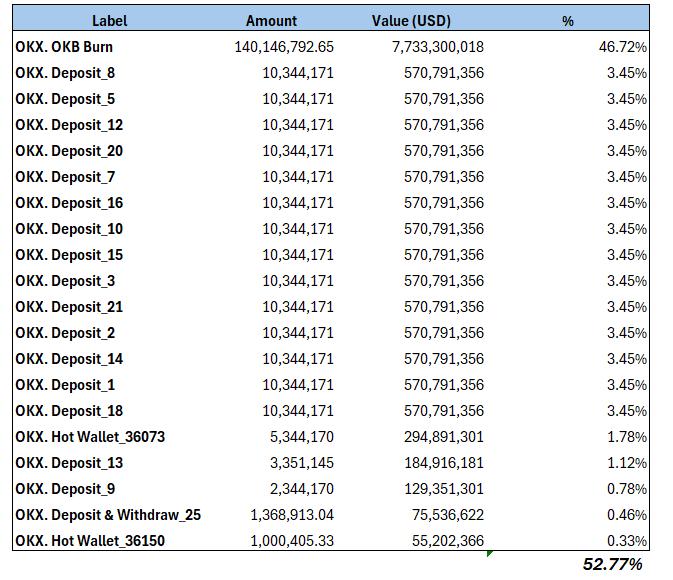Click the amount cell 140,146,792.65
This screenshot has height=580, width=673.
[x=284, y=47]
